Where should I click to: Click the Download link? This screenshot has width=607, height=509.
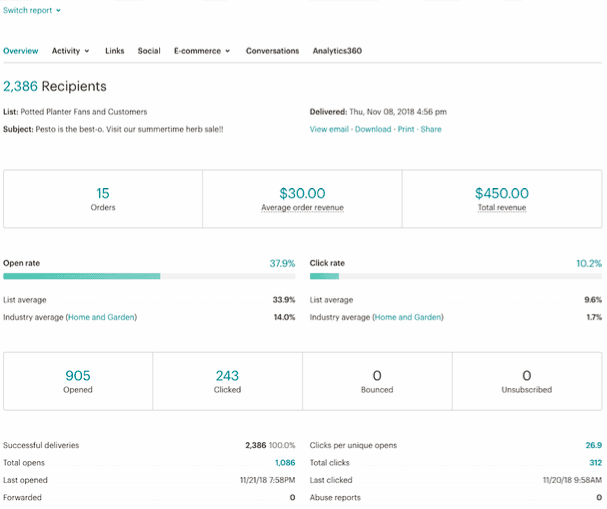[x=373, y=129]
